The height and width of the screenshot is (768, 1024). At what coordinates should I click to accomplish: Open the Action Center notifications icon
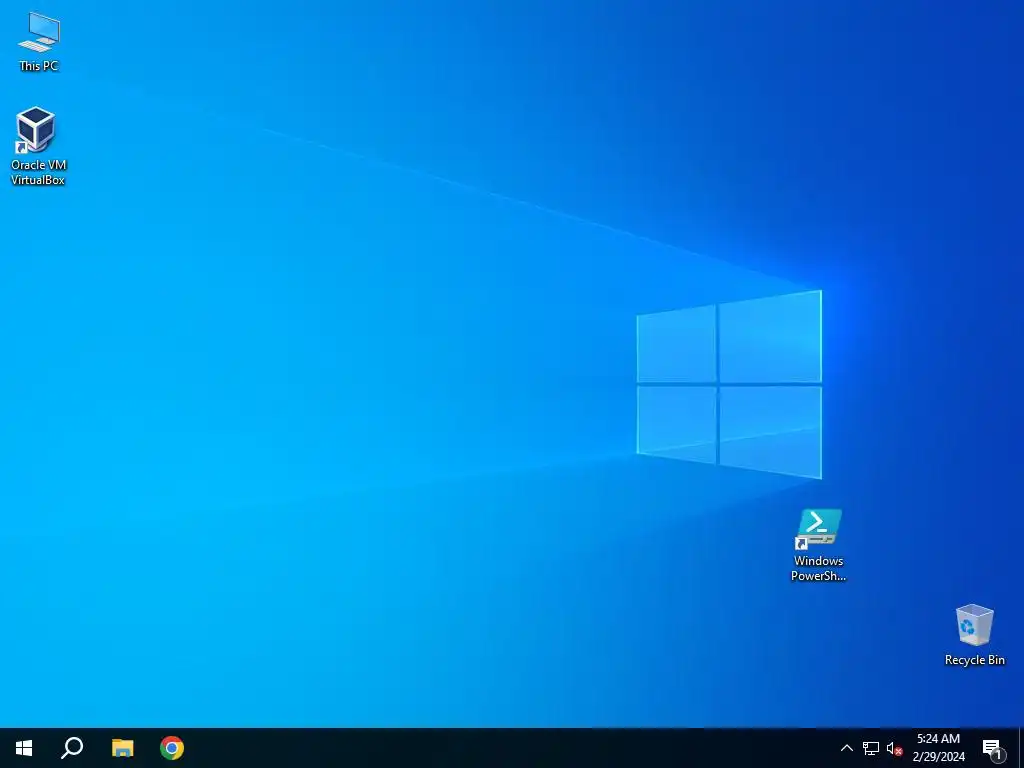click(x=993, y=748)
